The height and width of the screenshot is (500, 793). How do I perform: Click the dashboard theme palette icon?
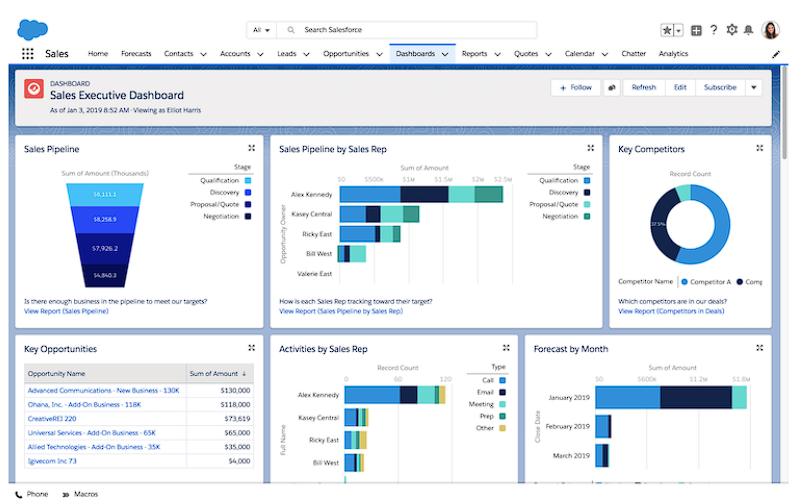click(611, 87)
